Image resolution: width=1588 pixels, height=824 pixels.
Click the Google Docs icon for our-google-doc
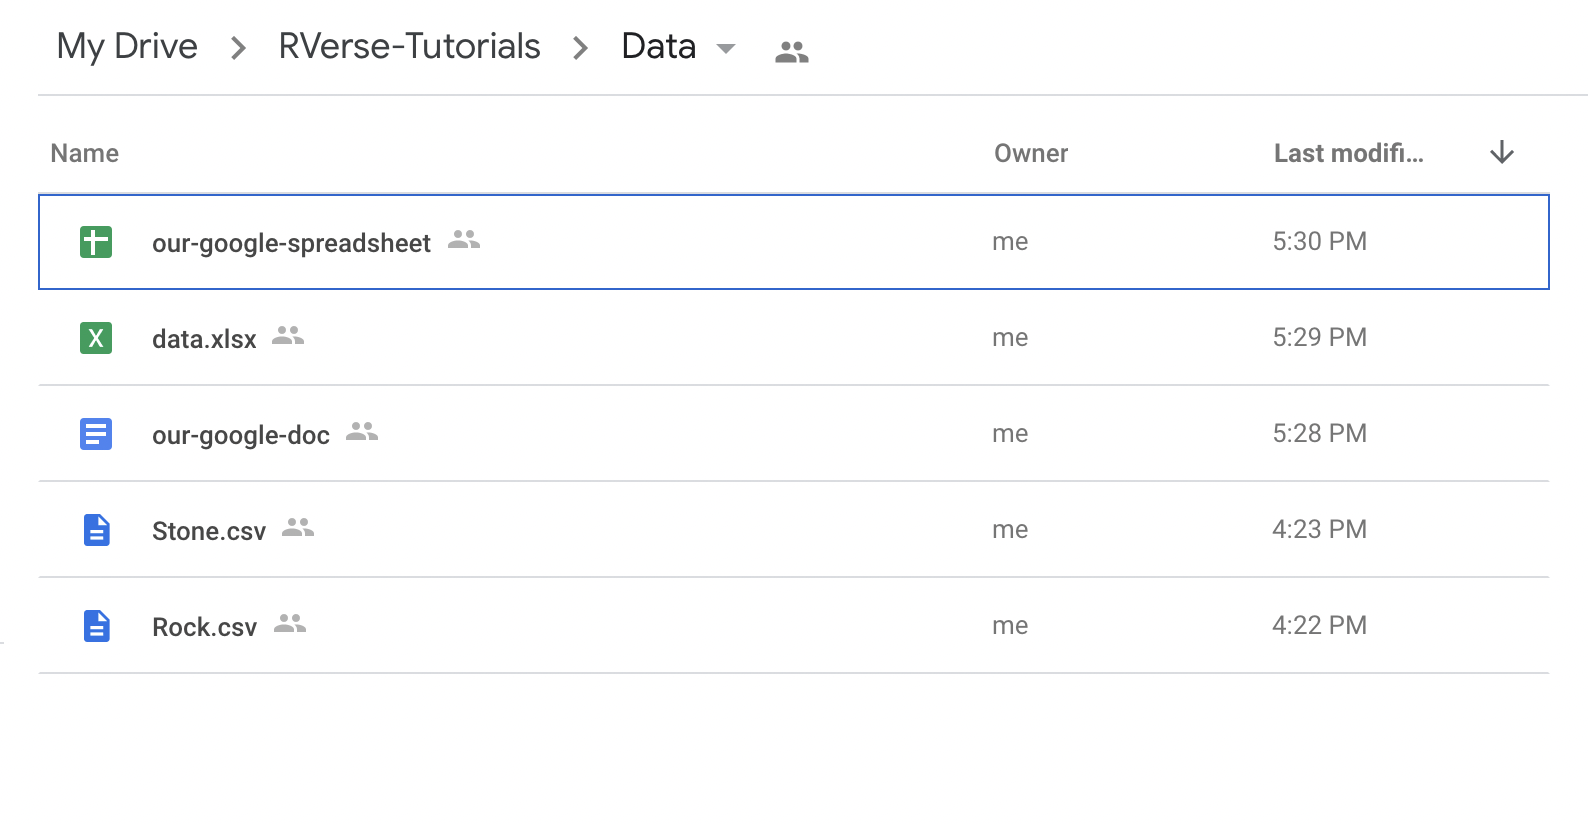tap(96, 434)
